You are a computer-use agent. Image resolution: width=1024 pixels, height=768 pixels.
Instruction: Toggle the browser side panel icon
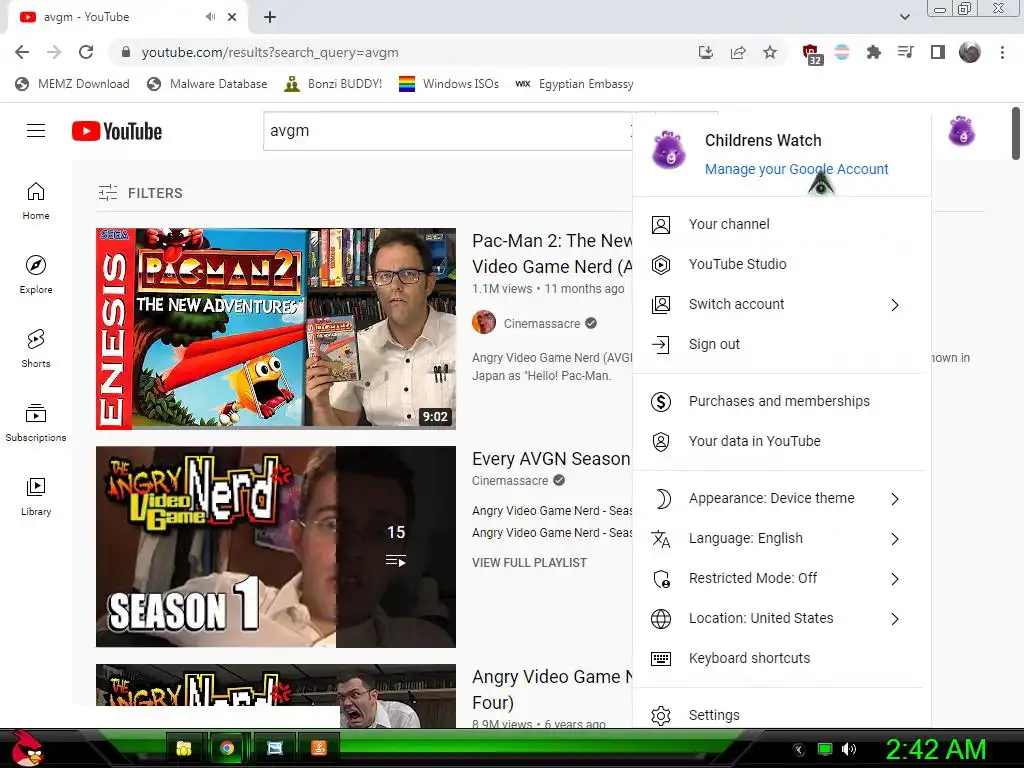938,52
